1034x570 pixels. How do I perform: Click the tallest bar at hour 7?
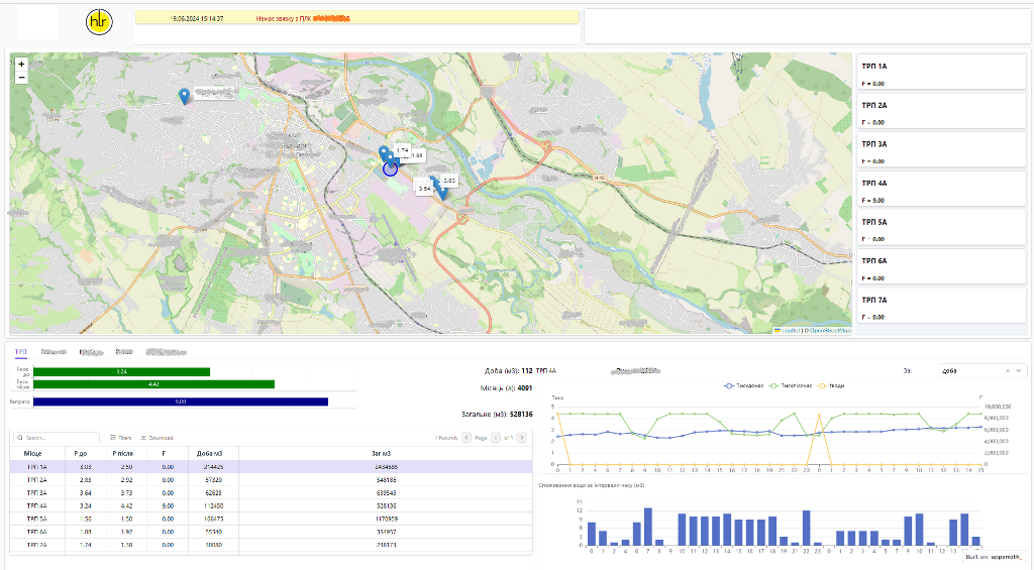(648, 526)
